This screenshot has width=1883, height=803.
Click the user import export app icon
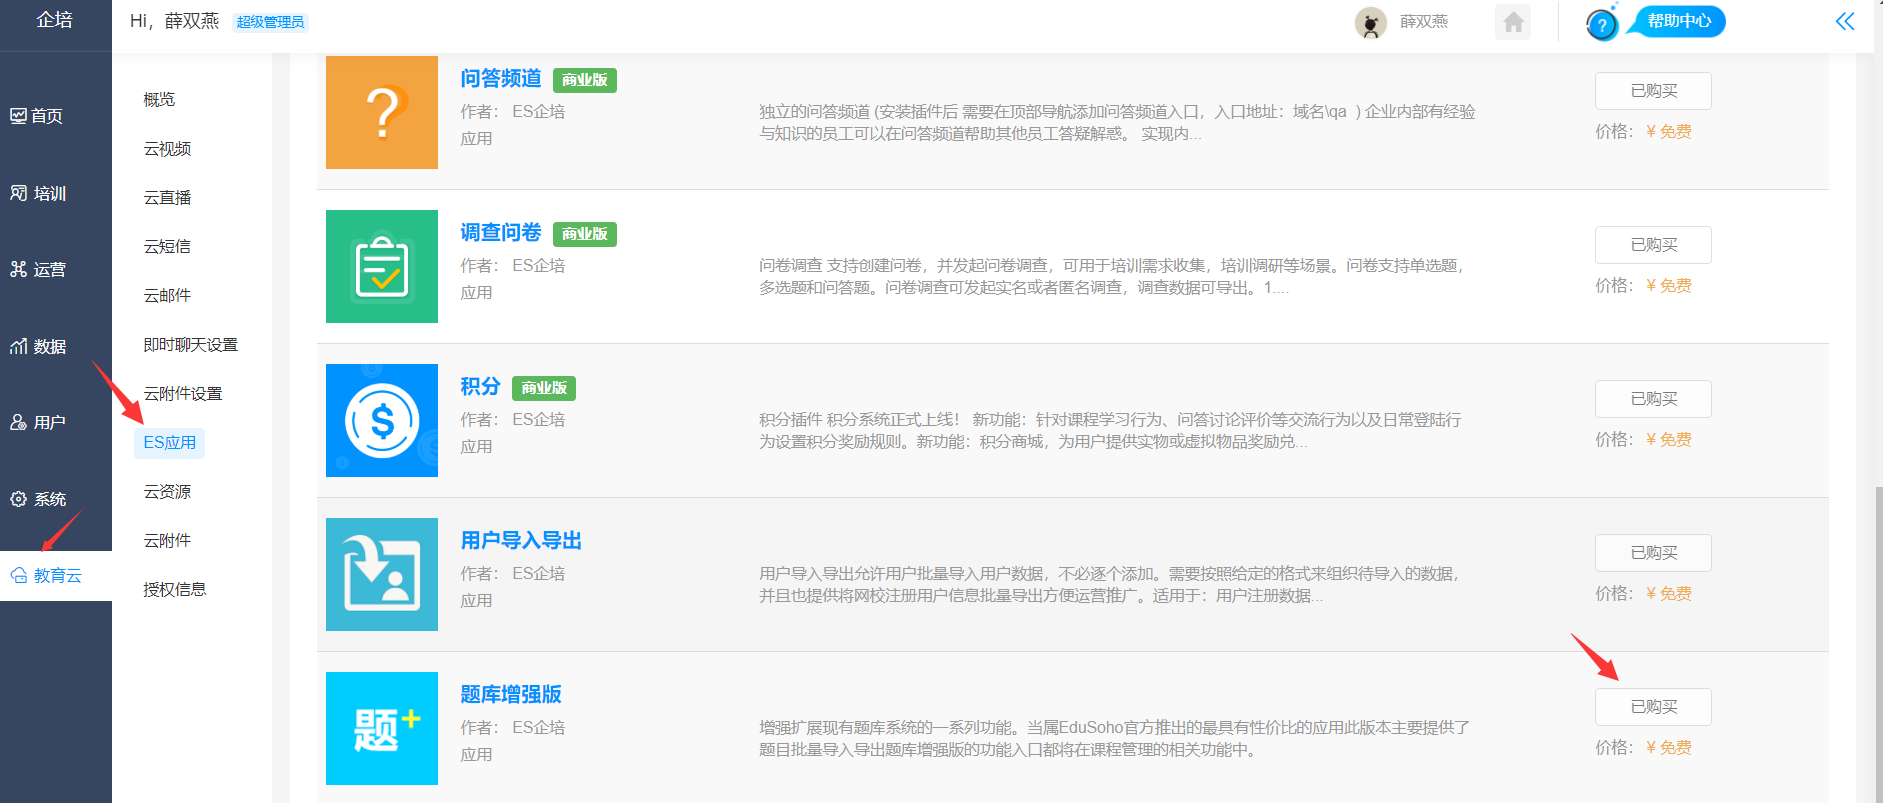[381, 574]
